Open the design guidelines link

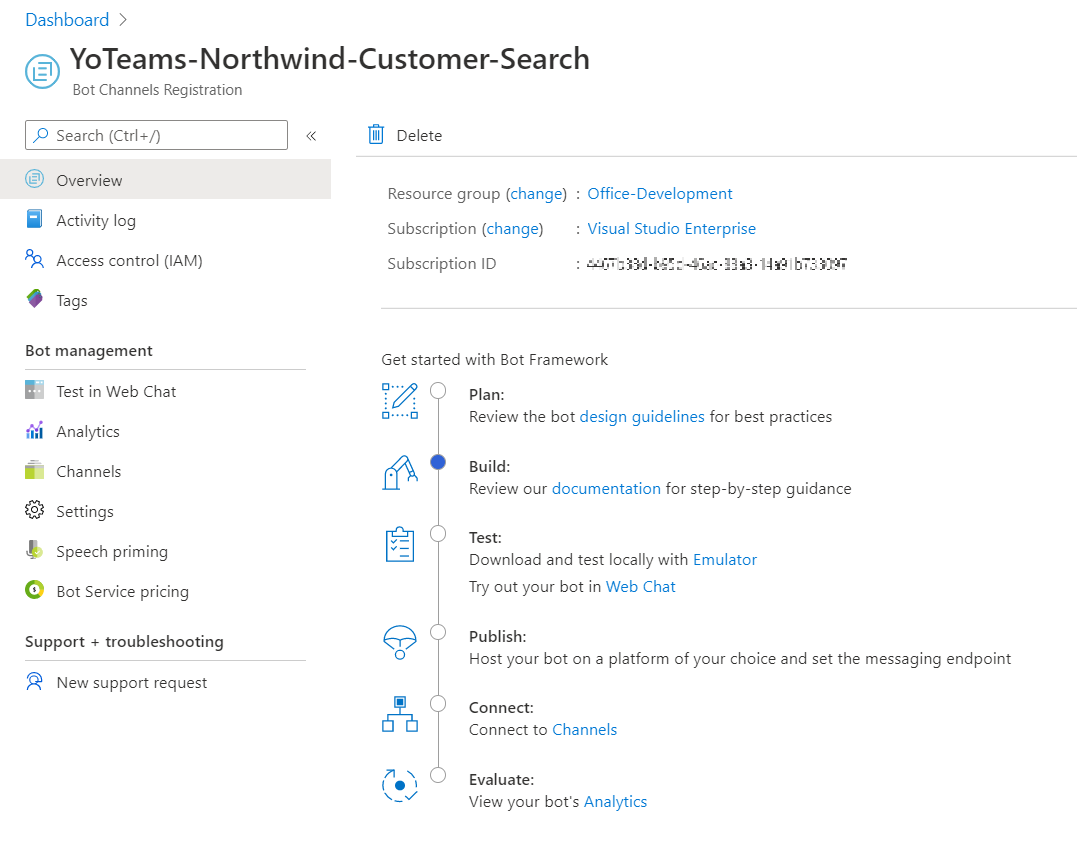(x=642, y=416)
